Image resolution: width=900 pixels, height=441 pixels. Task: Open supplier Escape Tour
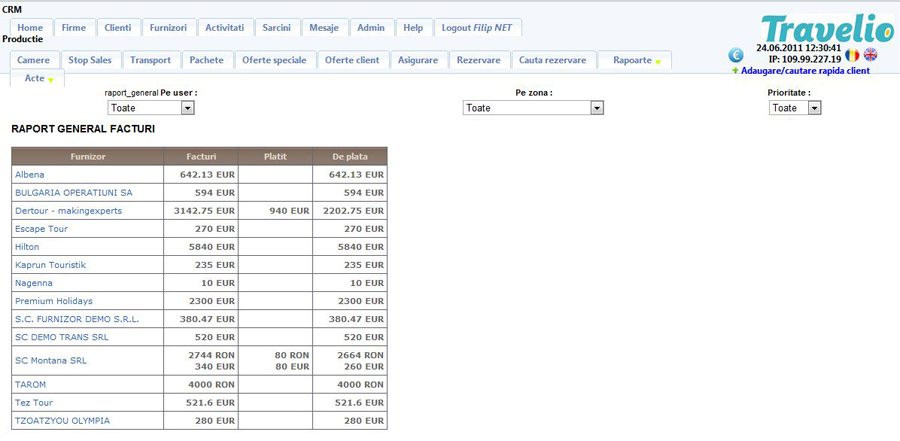[x=42, y=229]
